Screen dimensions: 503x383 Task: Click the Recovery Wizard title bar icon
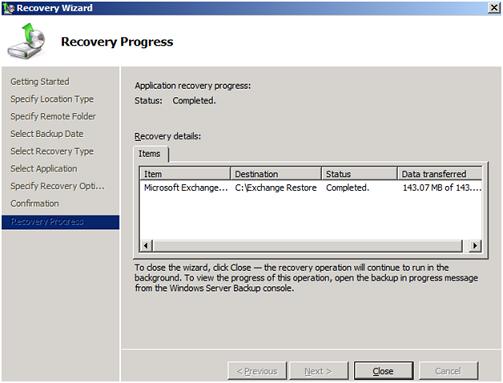click(x=8, y=8)
